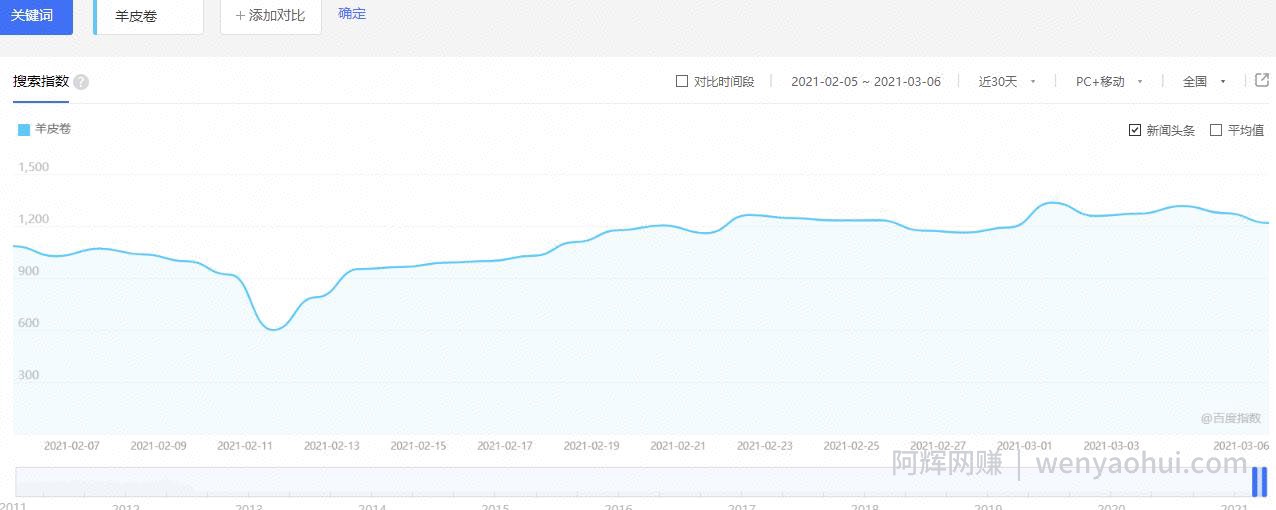Click the 添加对比 button
This screenshot has height=510, width=1276.
point(271,16)
